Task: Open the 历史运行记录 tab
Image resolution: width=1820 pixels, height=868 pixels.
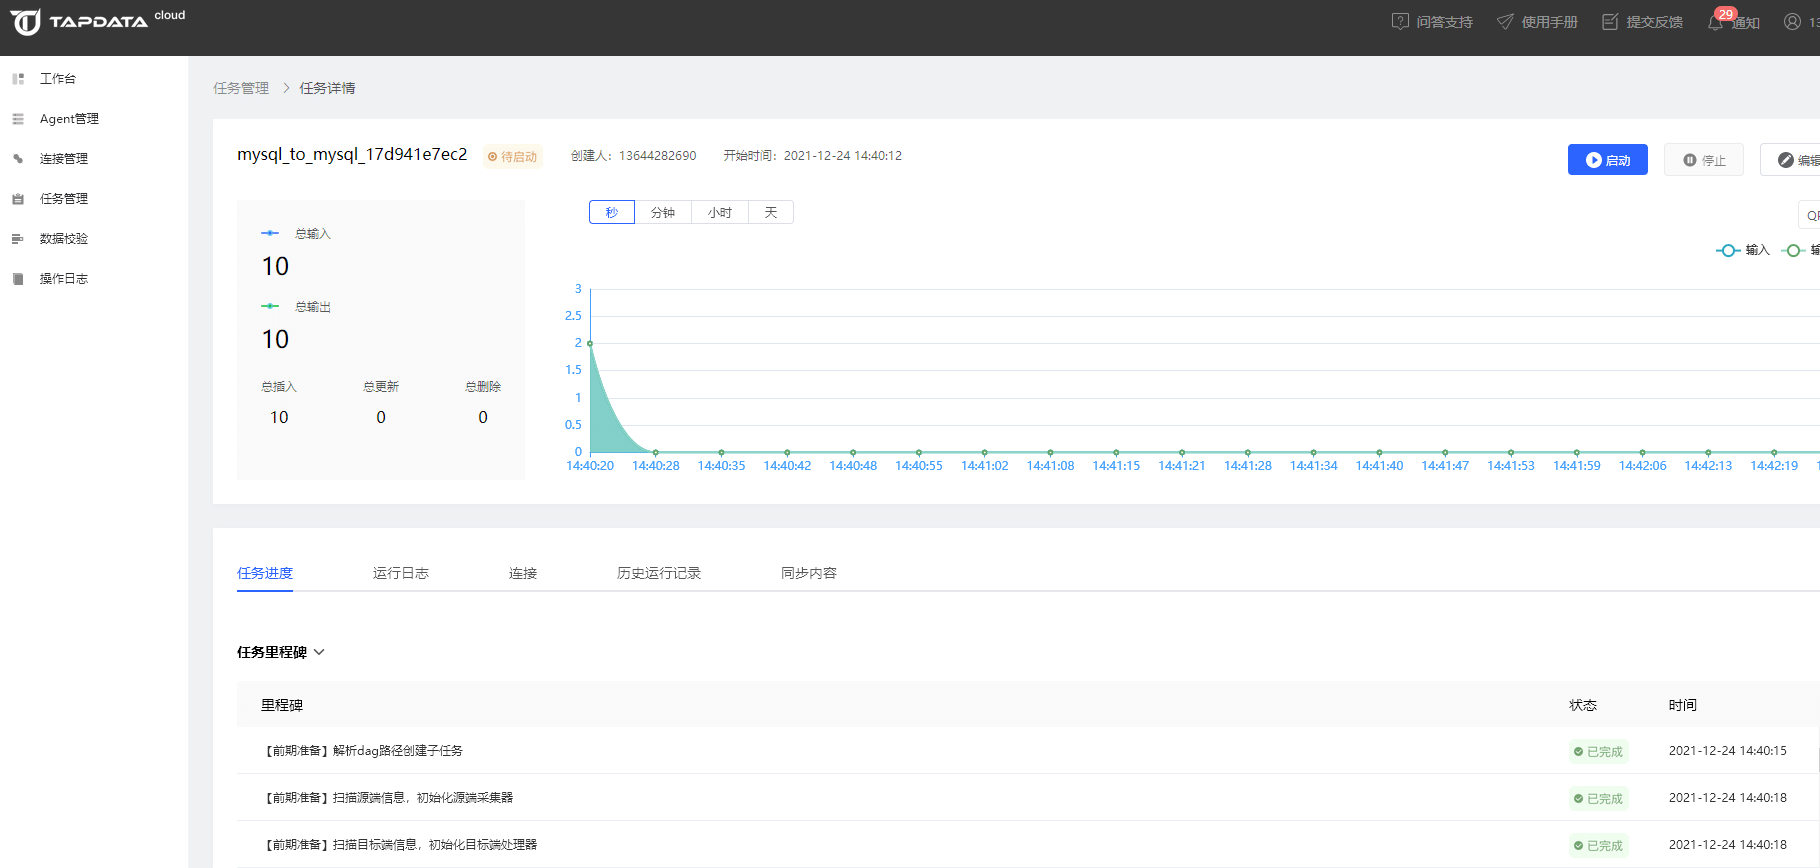Action: [658, 573]
